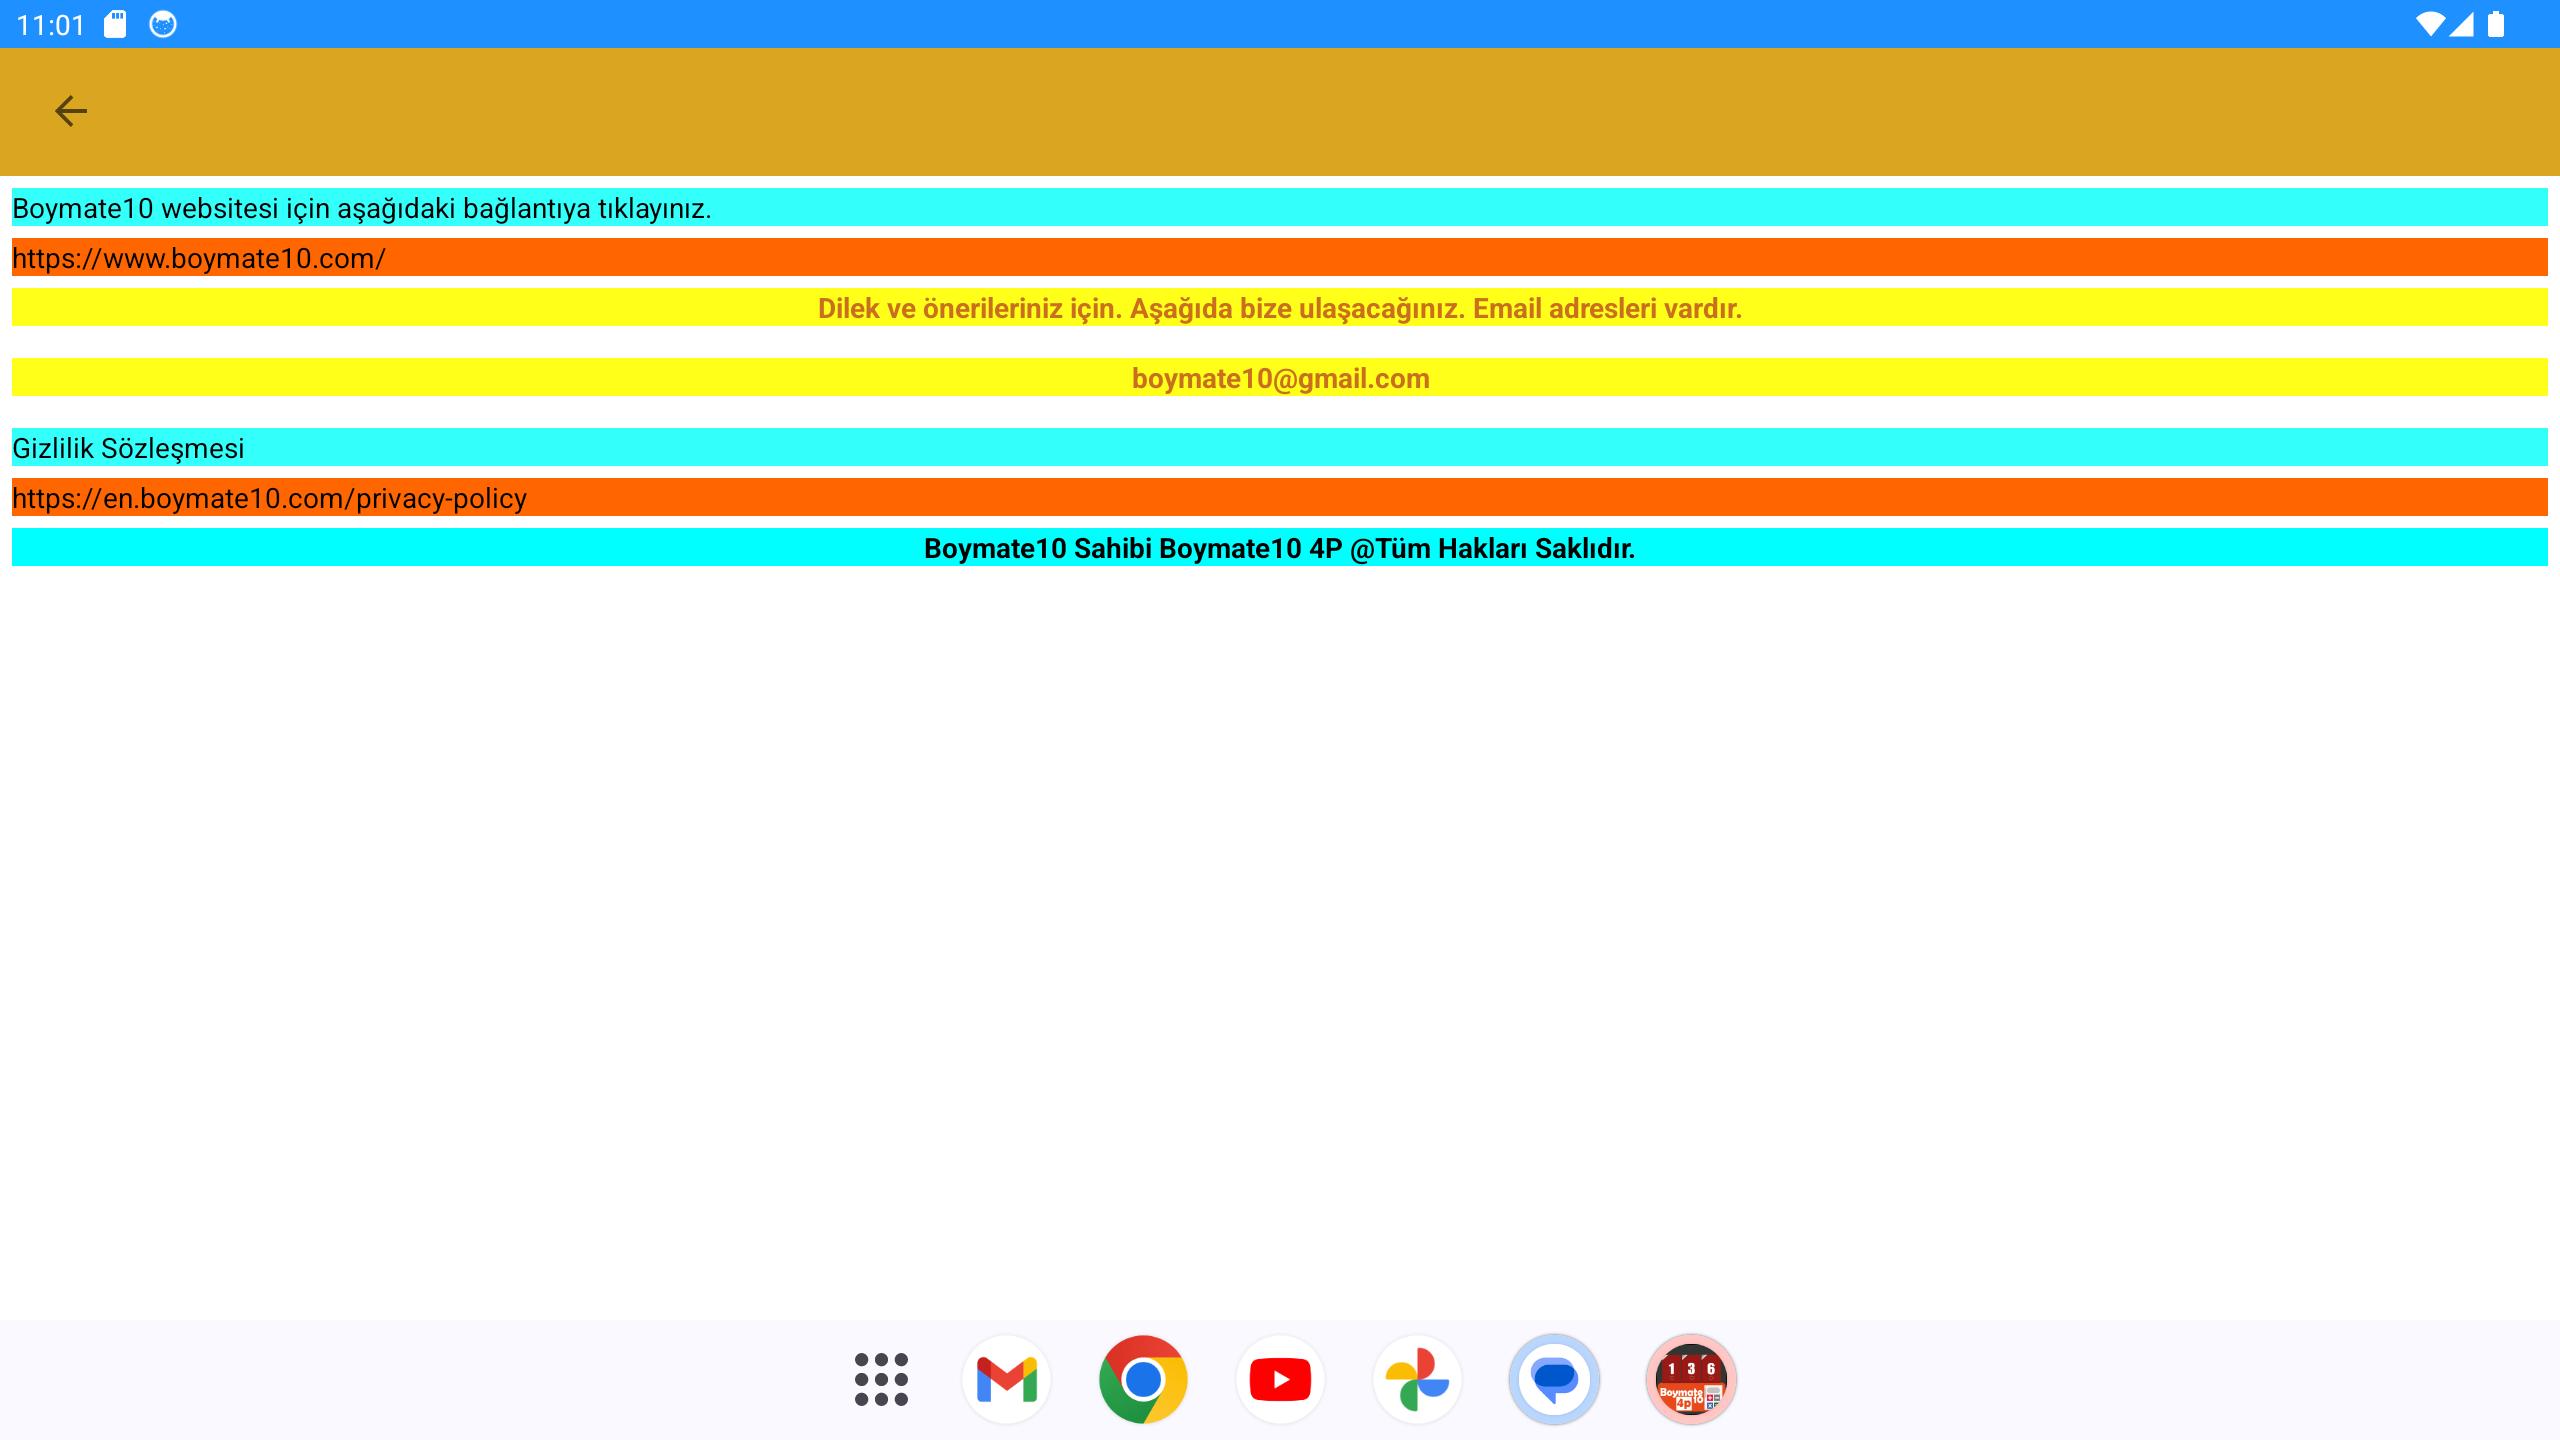Tap 'Boymate10 Sahibi Boymate10 4P' copyright line
2560x1440 pixels.
pyautogui.click(x=1280, y=547)
